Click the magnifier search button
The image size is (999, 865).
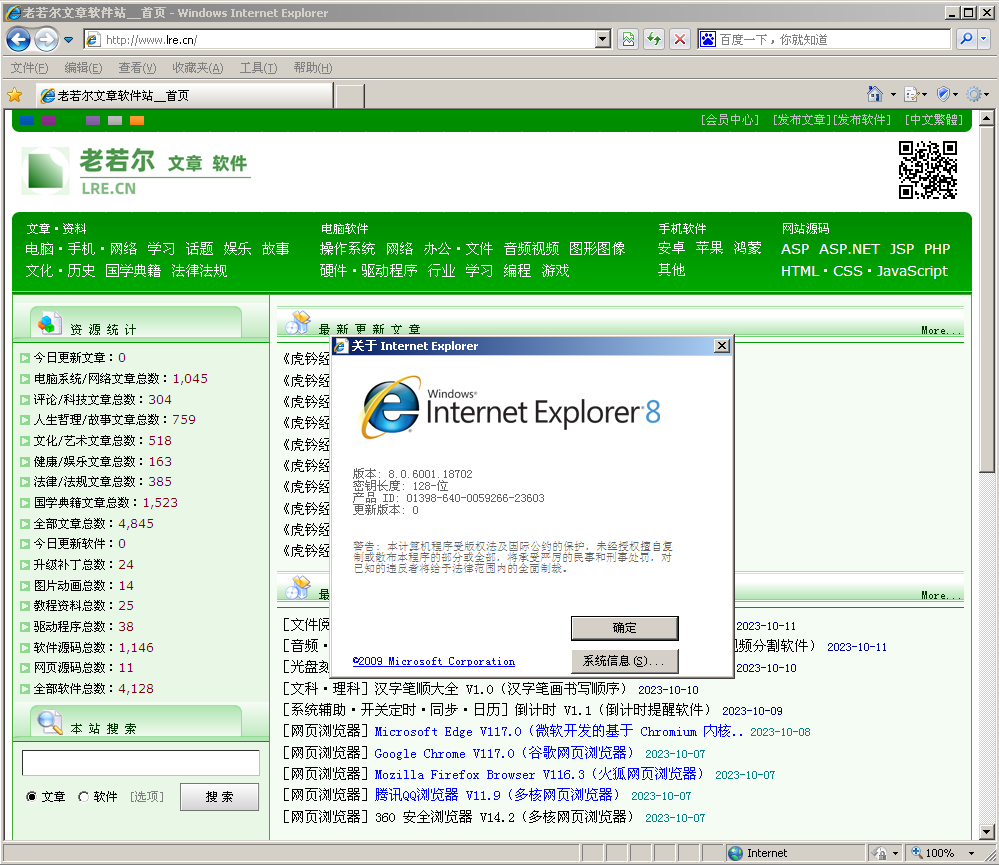(x=967, y=39)
